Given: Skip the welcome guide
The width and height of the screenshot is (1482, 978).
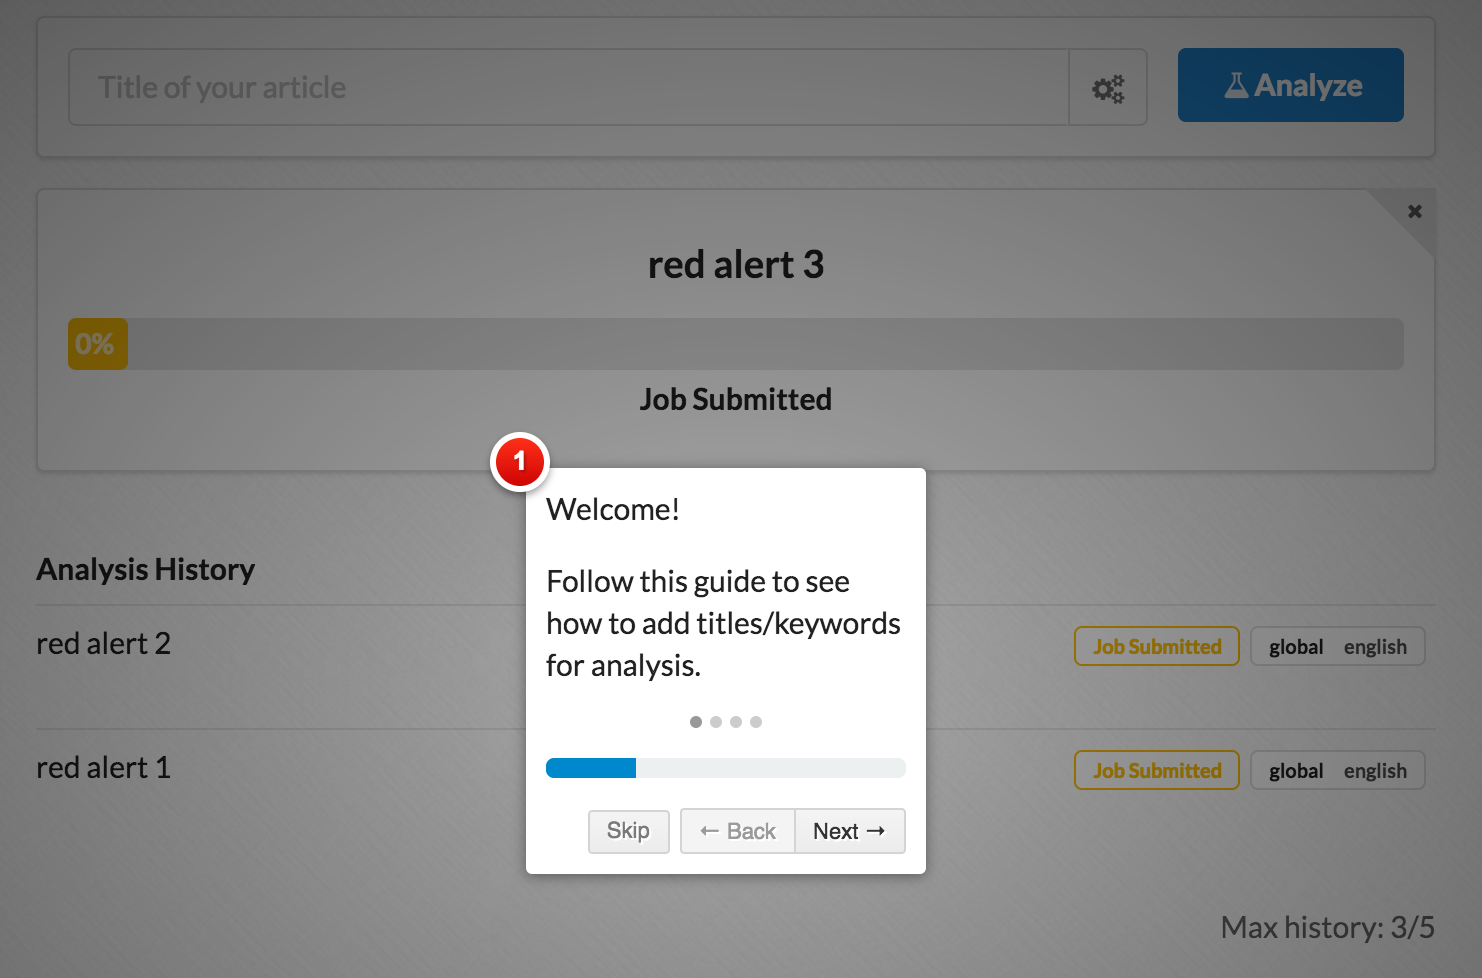Looking at the screenshot, I should 628,831.
